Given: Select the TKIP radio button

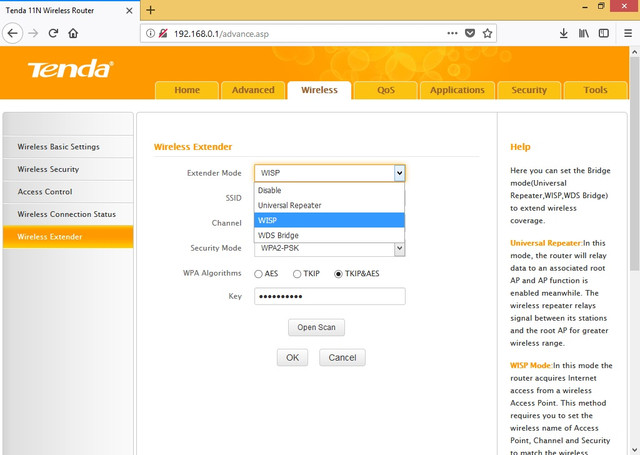Looking at the screenshot, I should [x=297, y=274].
